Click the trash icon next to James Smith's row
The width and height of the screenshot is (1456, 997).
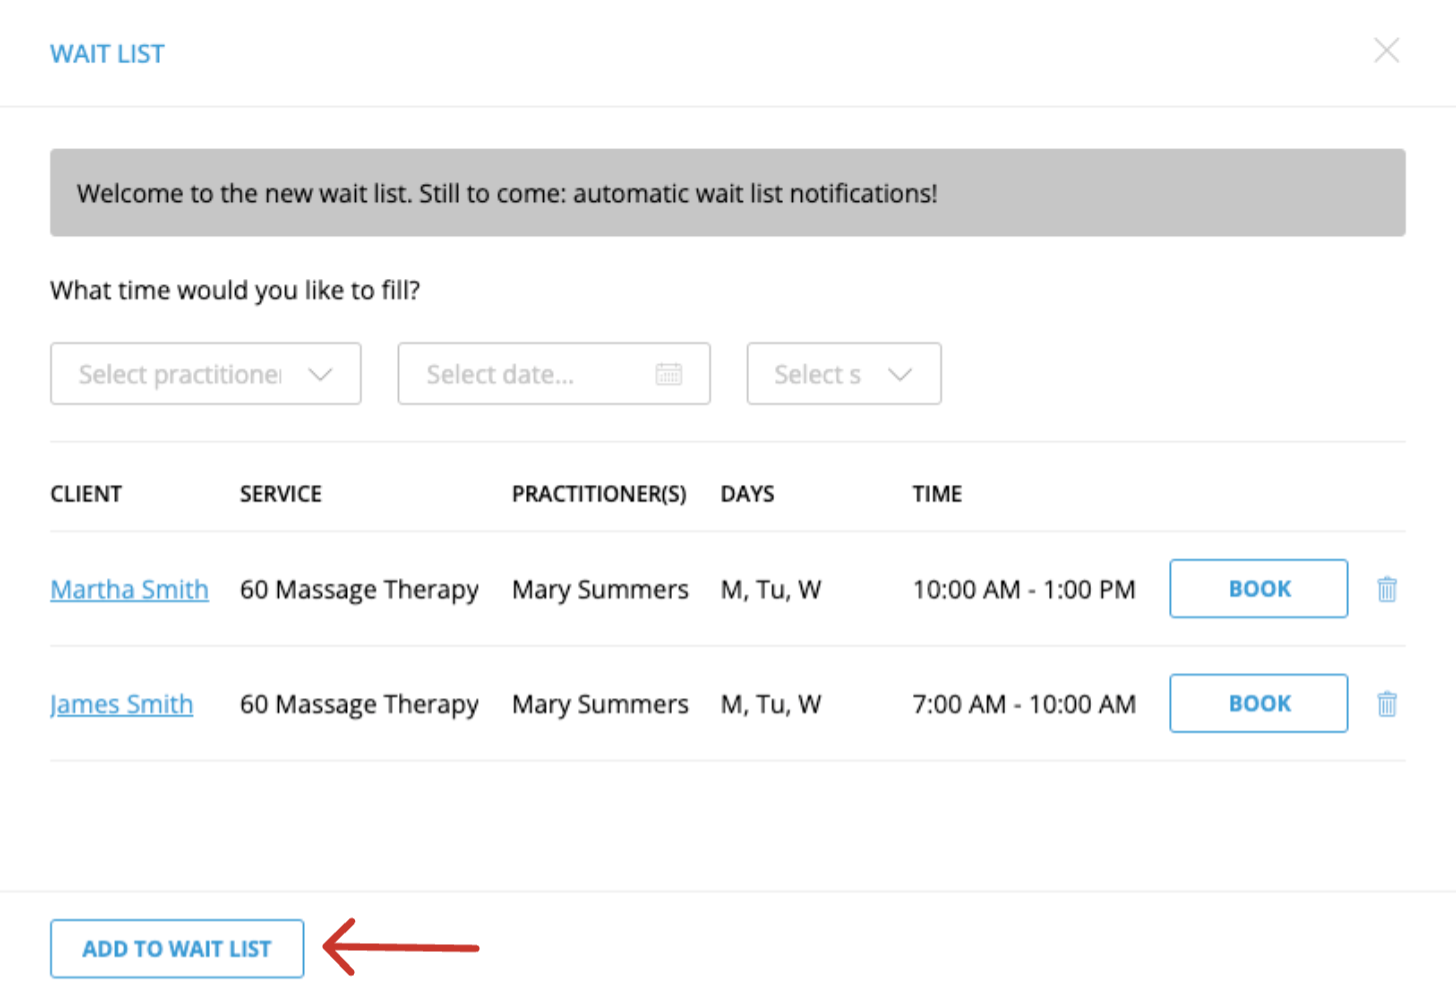(1388, 703)
